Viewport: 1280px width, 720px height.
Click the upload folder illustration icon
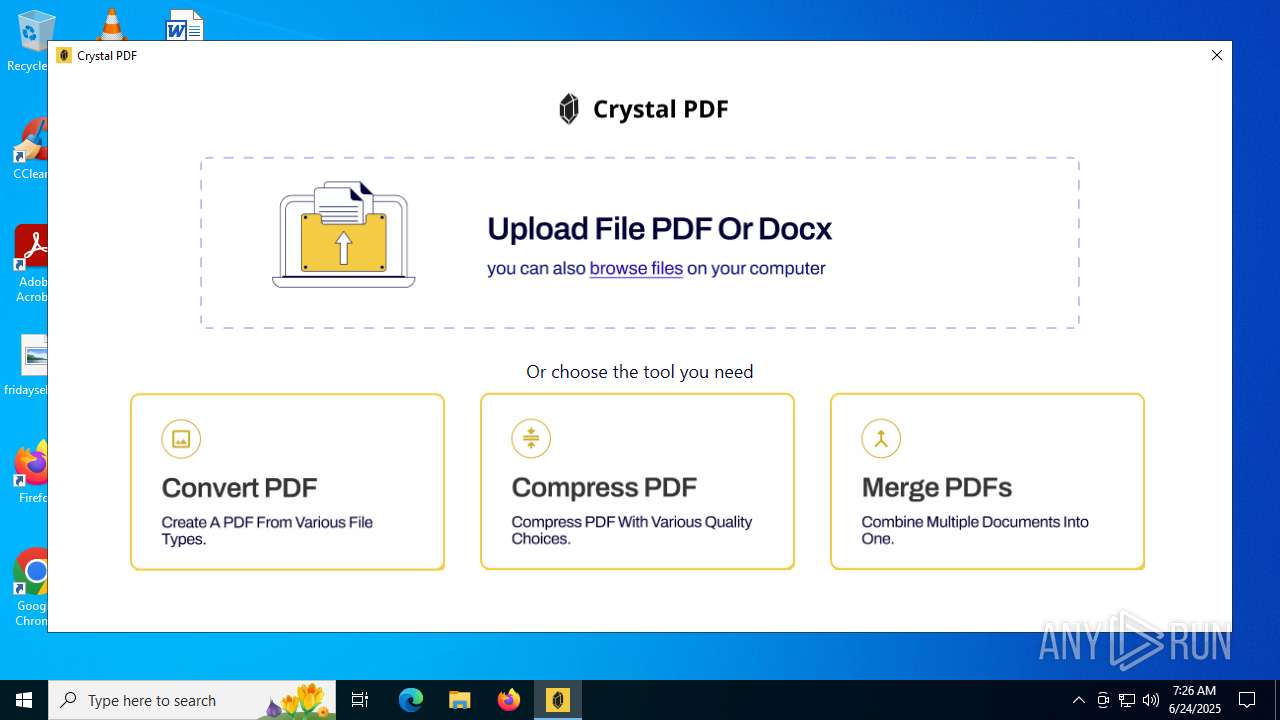tap(343, 235)
